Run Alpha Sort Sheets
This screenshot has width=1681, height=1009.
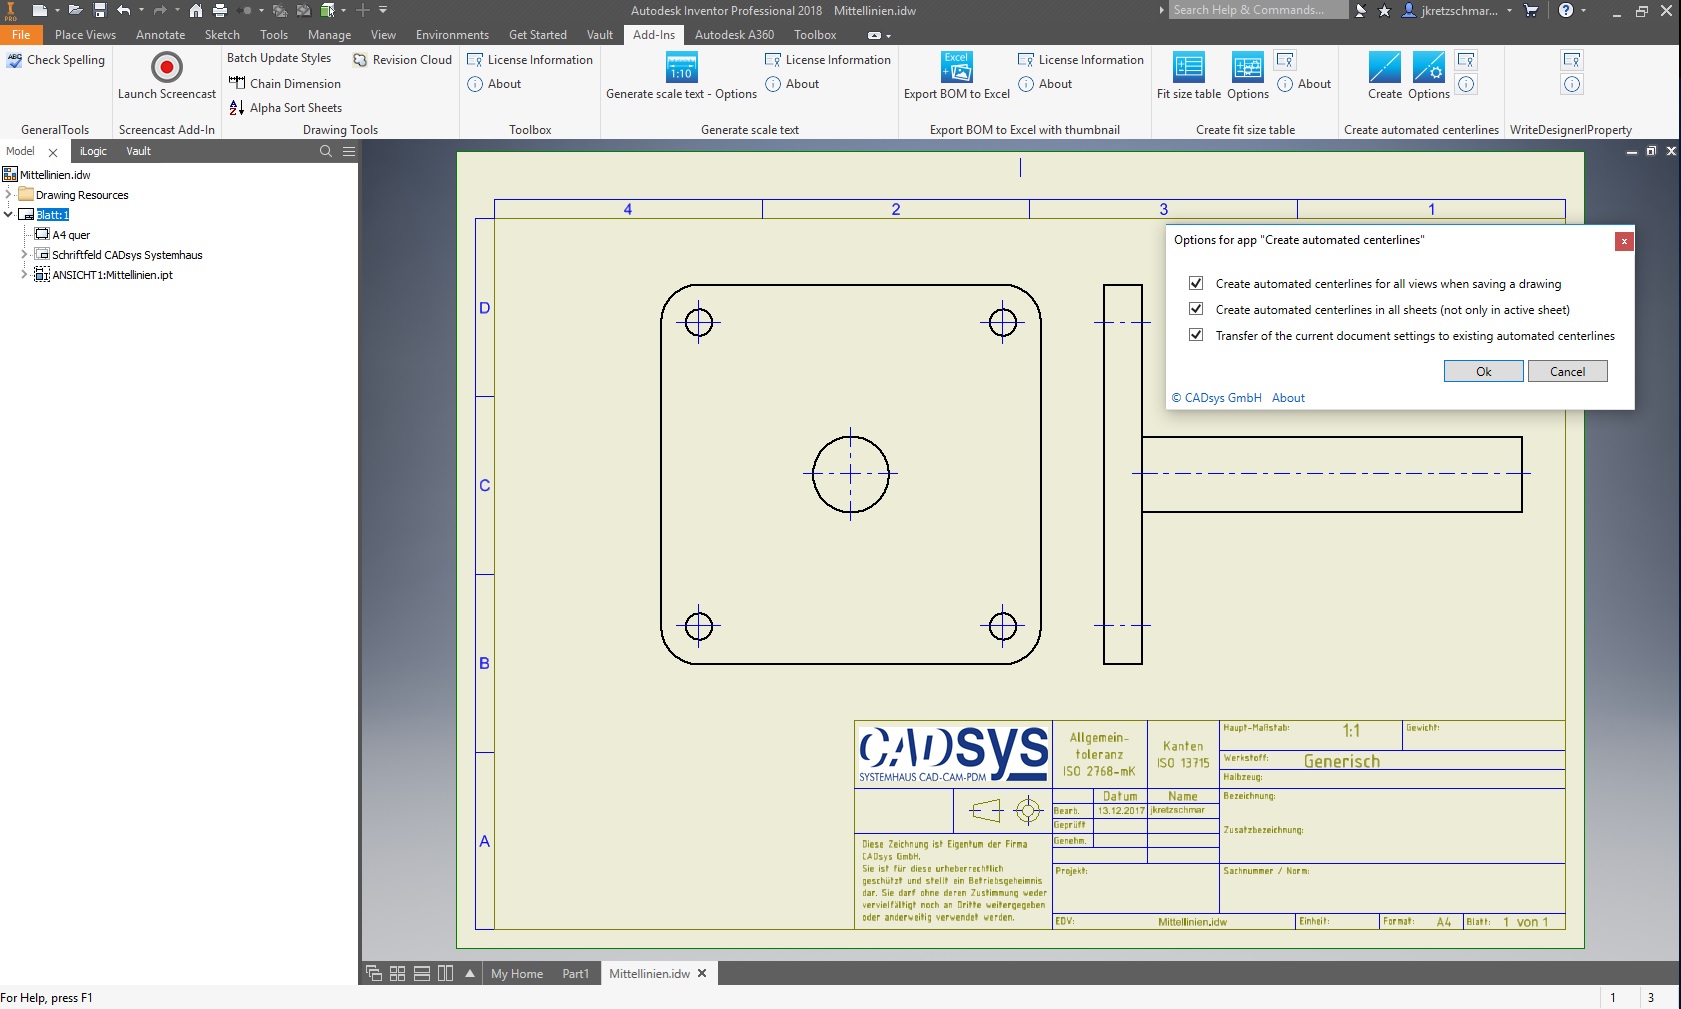tap(285, 108)
